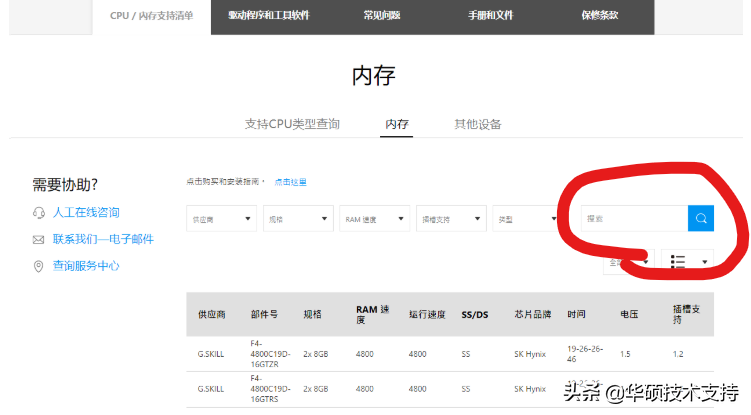
Task: Click the 规格 table column header
Action: (x=312, y=314)
